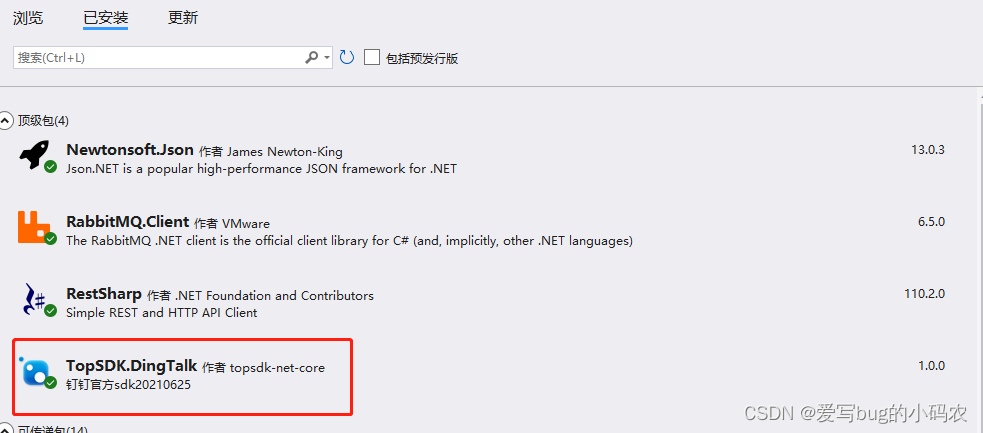Click Newtonsoft.Json version 13.0.3
Image resolution: width=983 pixels, height=433 pixels.
[928, 150]
